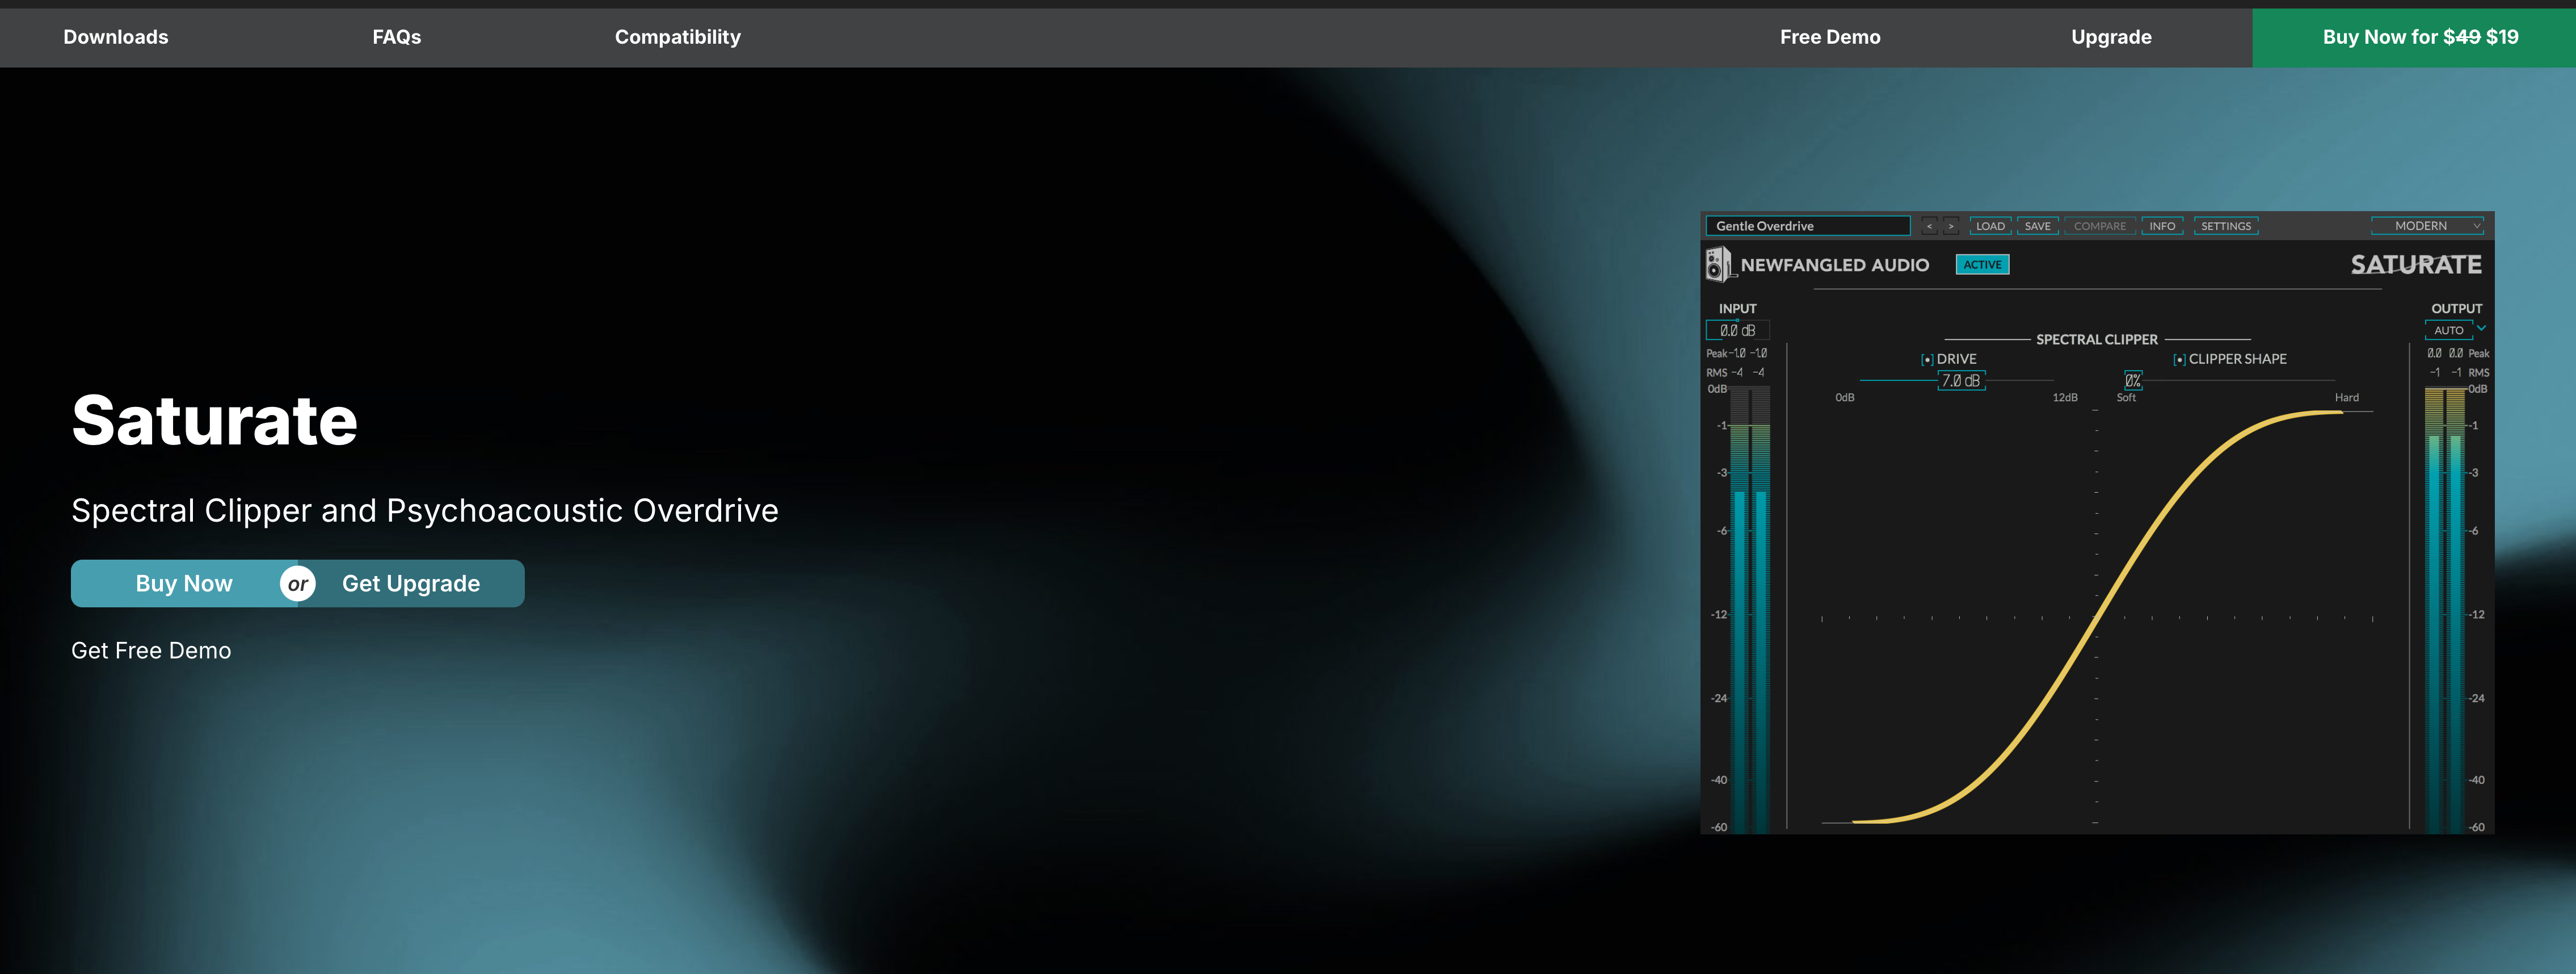Open the Gentle Overdrive preset name field

tap(1807, 226)
